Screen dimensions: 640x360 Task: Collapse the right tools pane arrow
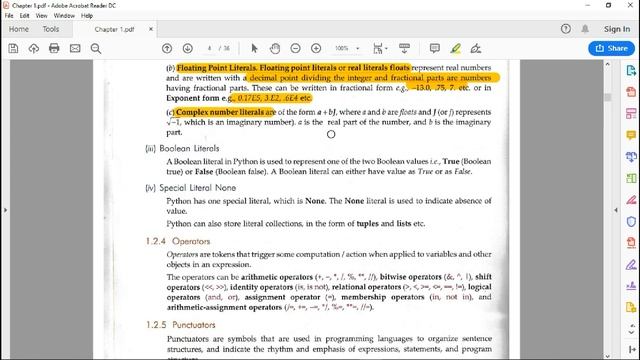coord(616,210)
